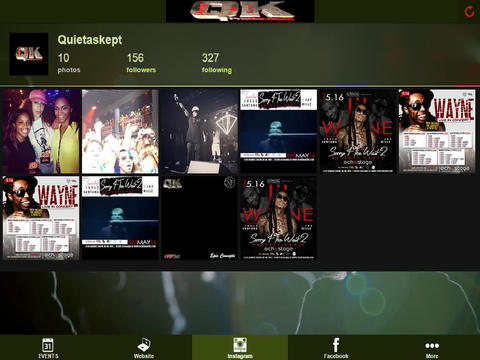Open the Website tab
This screenshot has height=360, width=480.
pyautogui.click(x=144, y=348)
